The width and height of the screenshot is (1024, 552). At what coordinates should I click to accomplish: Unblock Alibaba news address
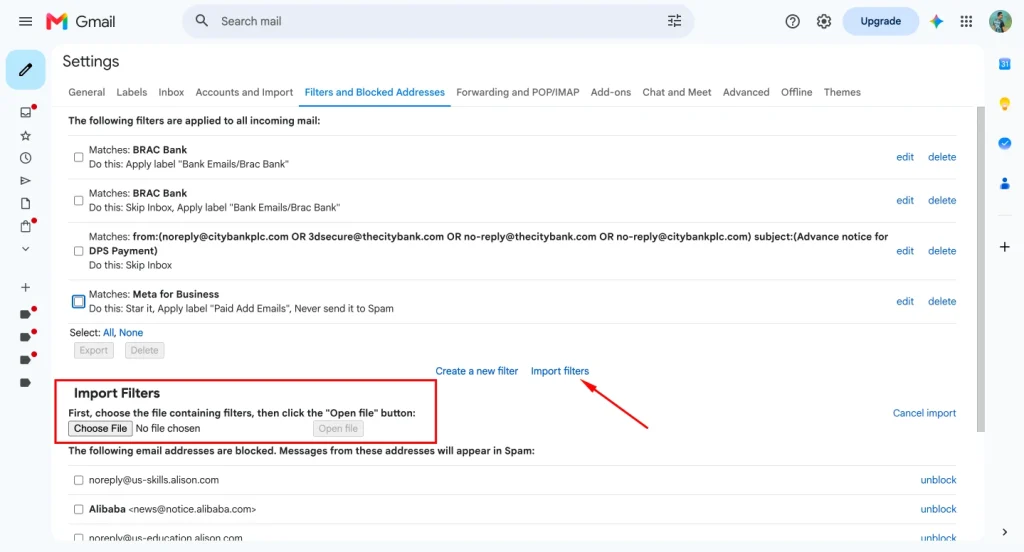click(x=938, y=510)
